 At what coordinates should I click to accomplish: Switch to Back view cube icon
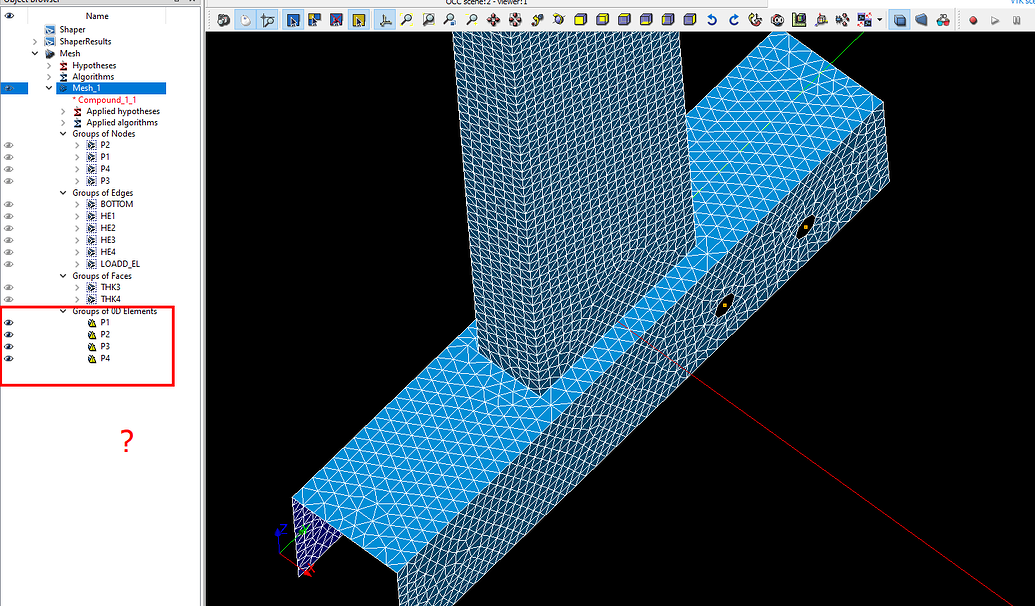[x=603, y=20]
